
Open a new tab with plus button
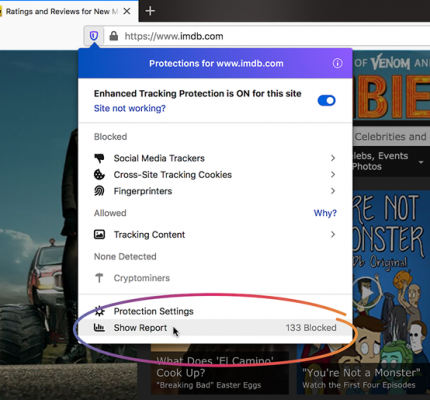coord(150,11)
